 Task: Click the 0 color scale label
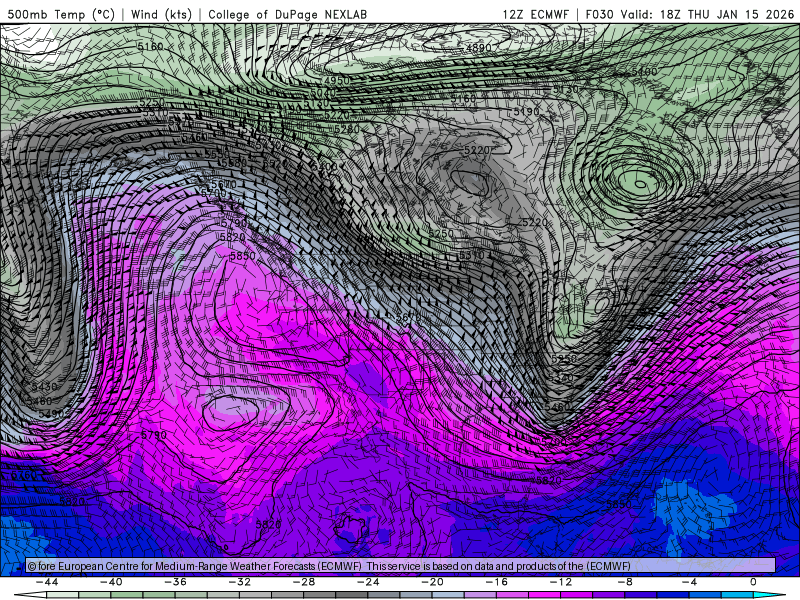[754, 582]
